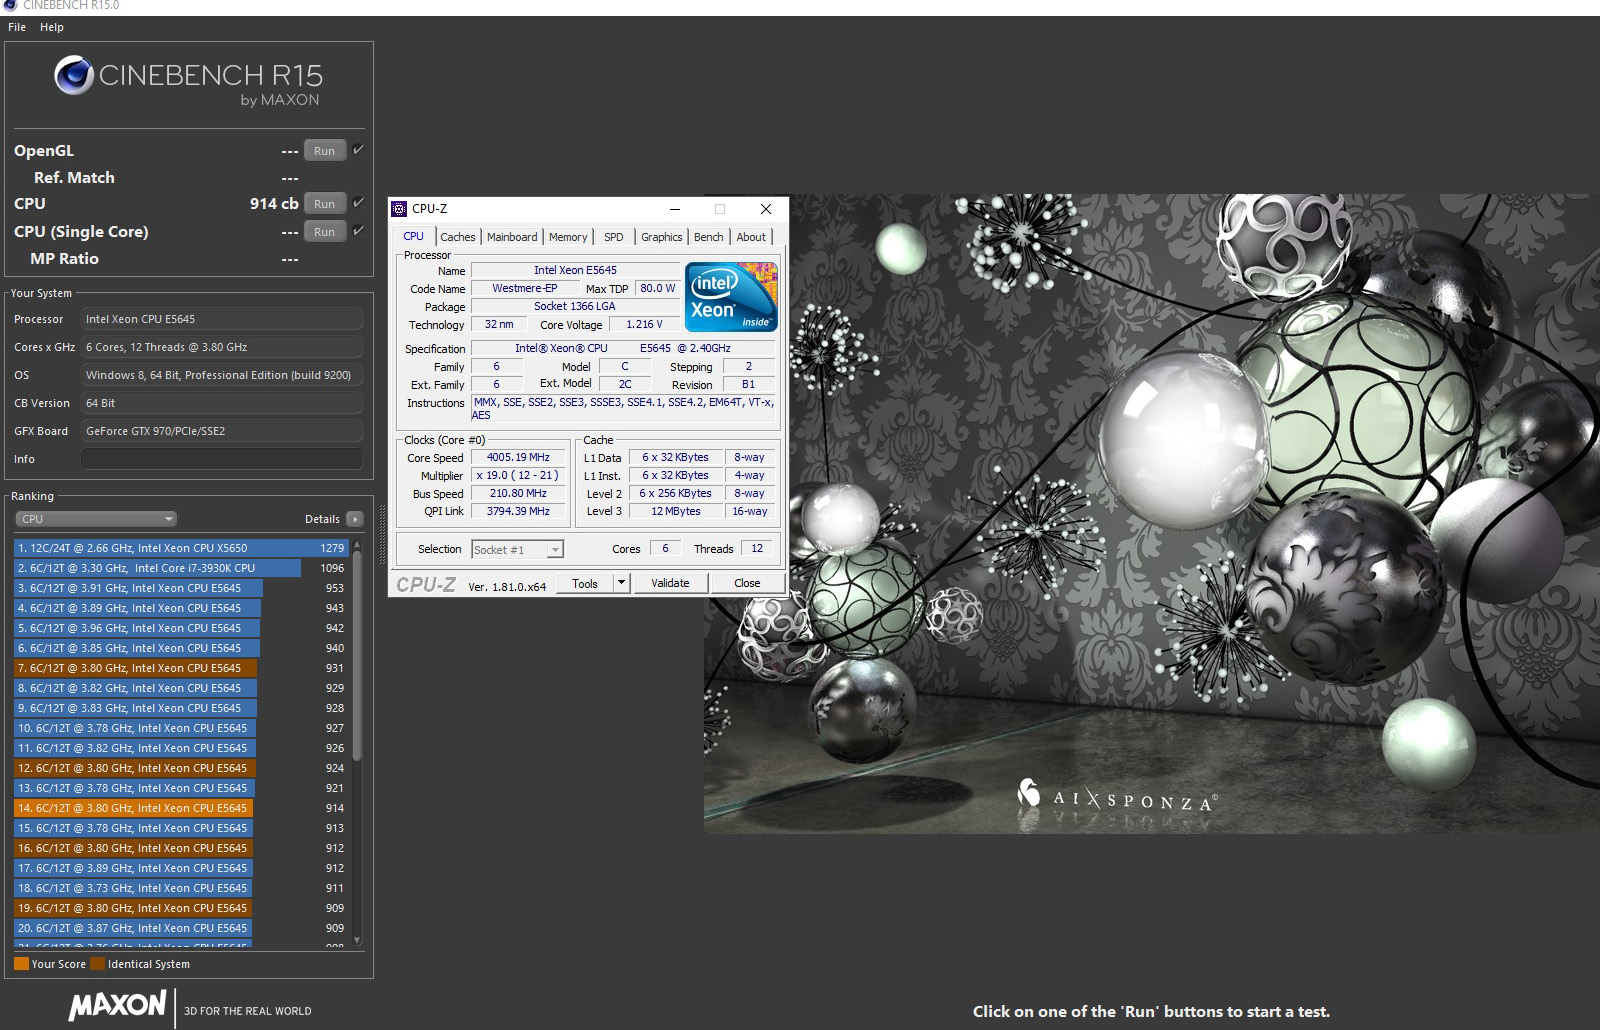This screenshot has width=1600, height=1030.
Task: Select the CPU tab in CPU-Z
Action: [414, 236]
